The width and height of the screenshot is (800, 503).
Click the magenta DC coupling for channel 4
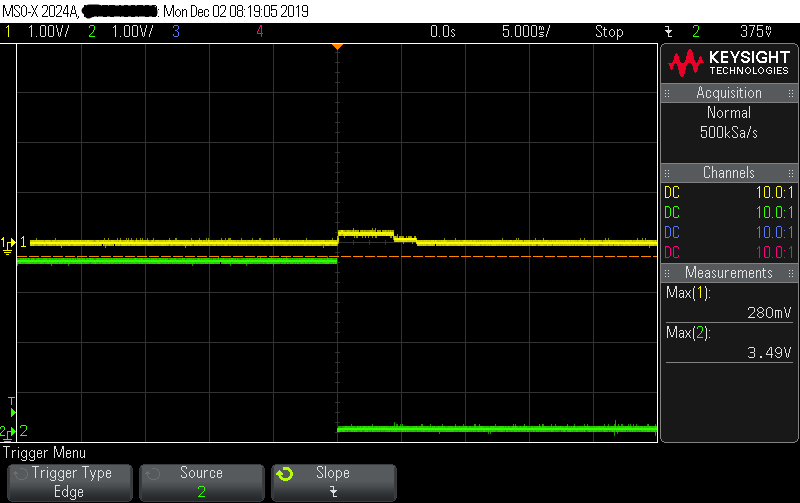pyautogui.click(x=672, y=253)
